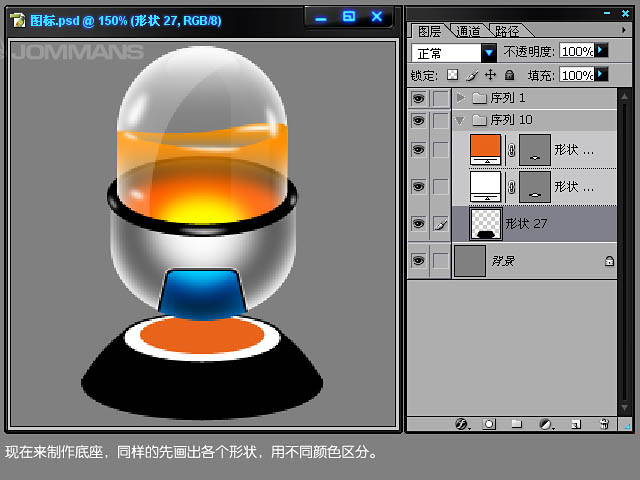This screenshot has height=480, width=640.
Task: Open the 填充 fill slider arrow
Action: 601,74
